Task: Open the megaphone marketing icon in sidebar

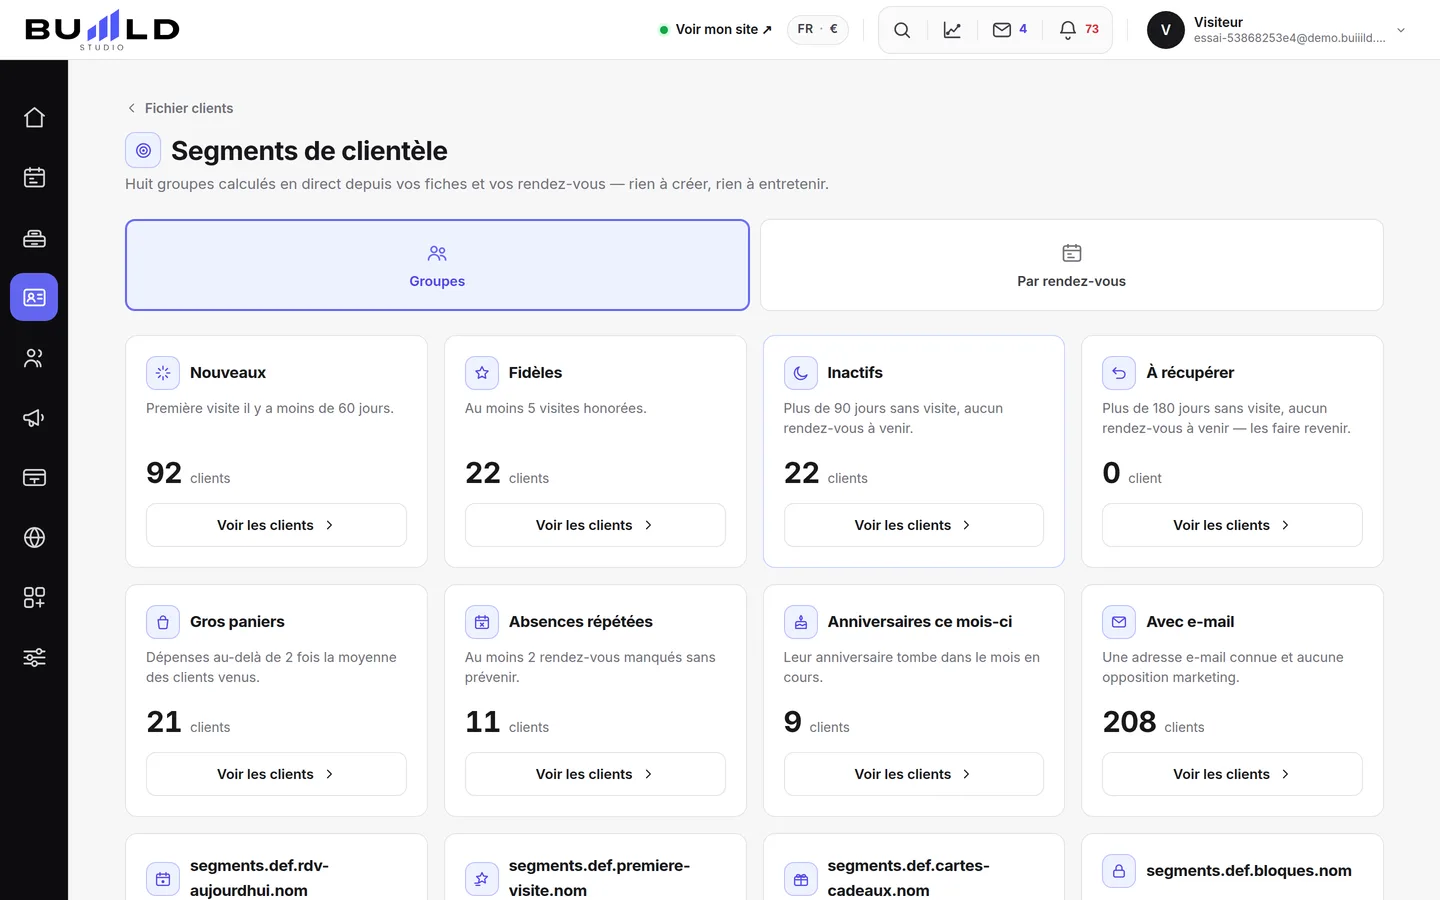Action: tap(34, 418)
